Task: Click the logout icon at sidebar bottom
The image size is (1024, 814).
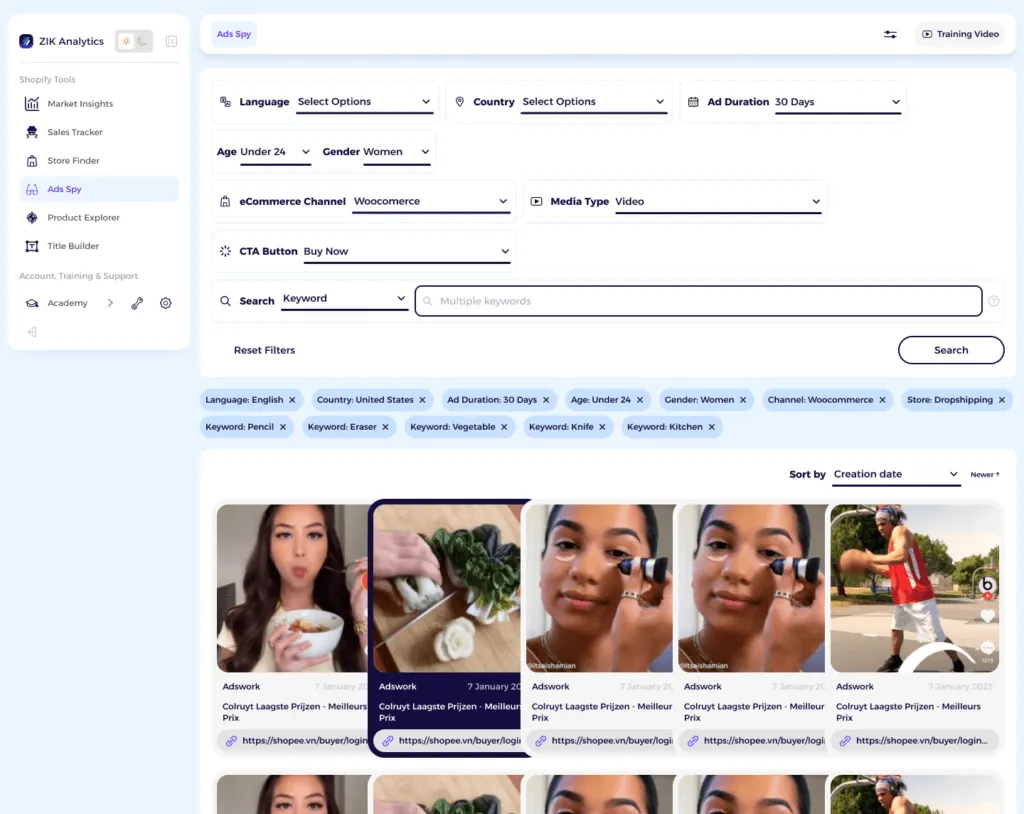Action: click(32, 332)
